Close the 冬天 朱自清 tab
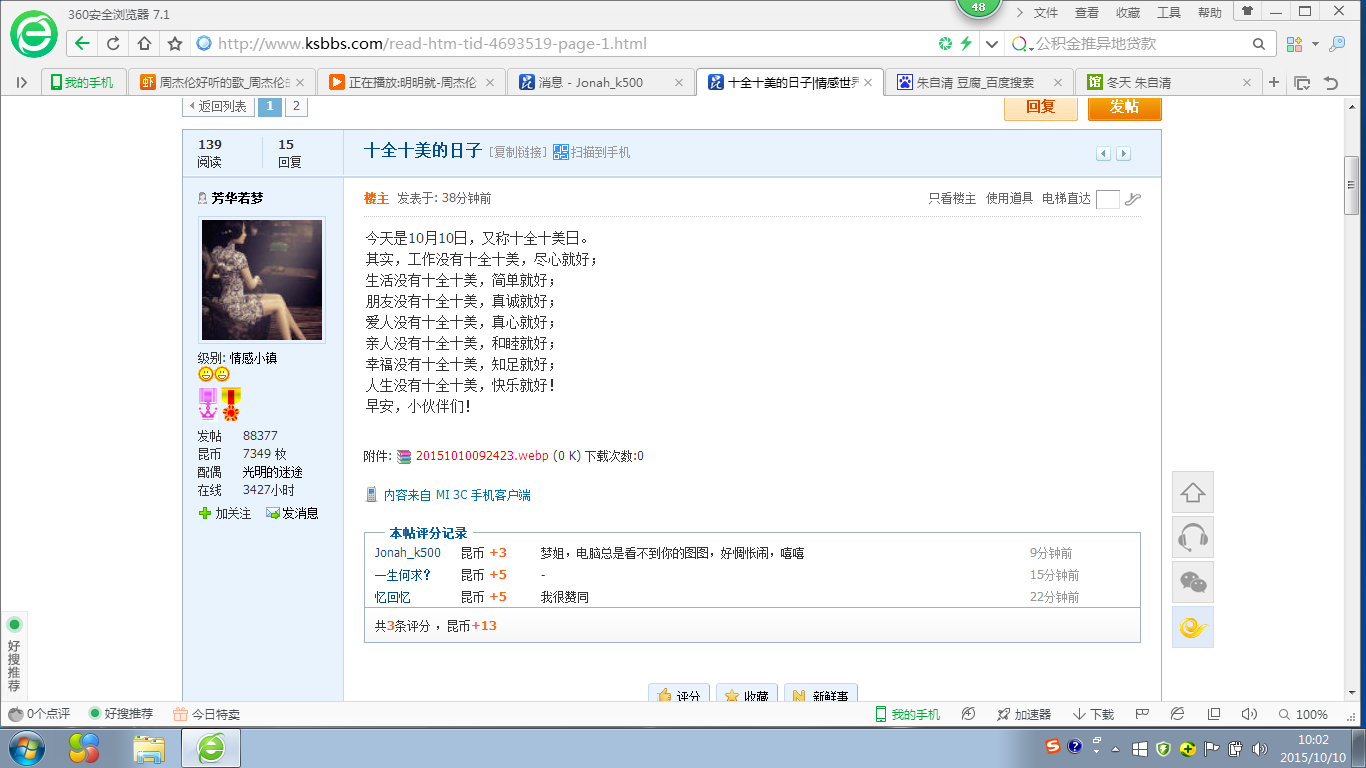Screen dimensions: 1366x768 coord(1246,83)
